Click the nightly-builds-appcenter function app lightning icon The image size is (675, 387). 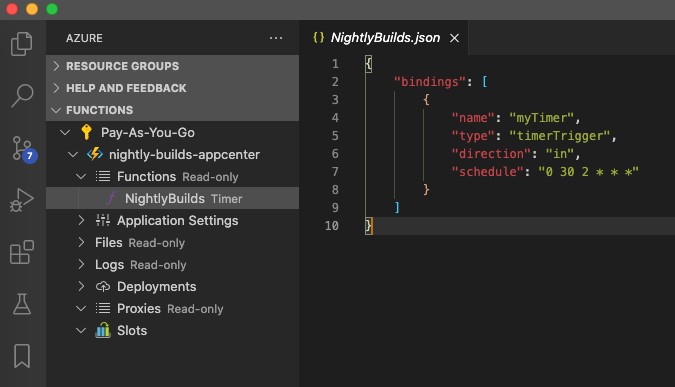95,154
